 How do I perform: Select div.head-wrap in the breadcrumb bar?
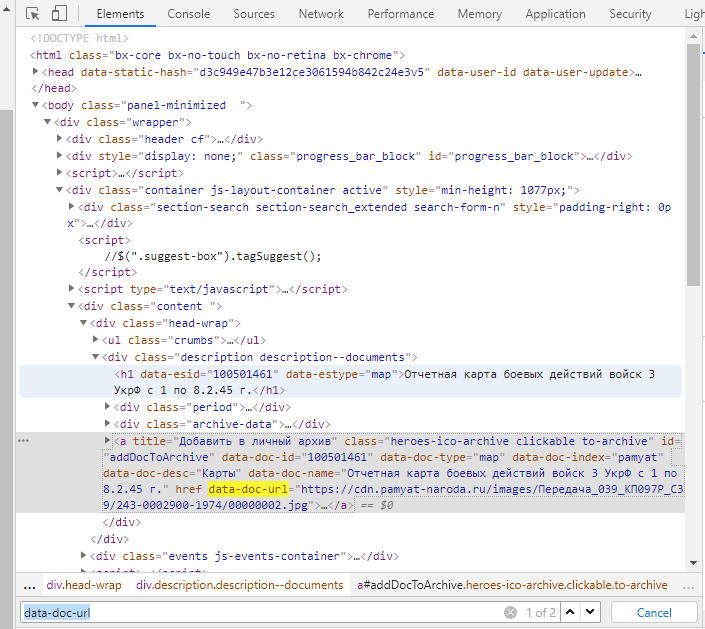click(84, 585)
